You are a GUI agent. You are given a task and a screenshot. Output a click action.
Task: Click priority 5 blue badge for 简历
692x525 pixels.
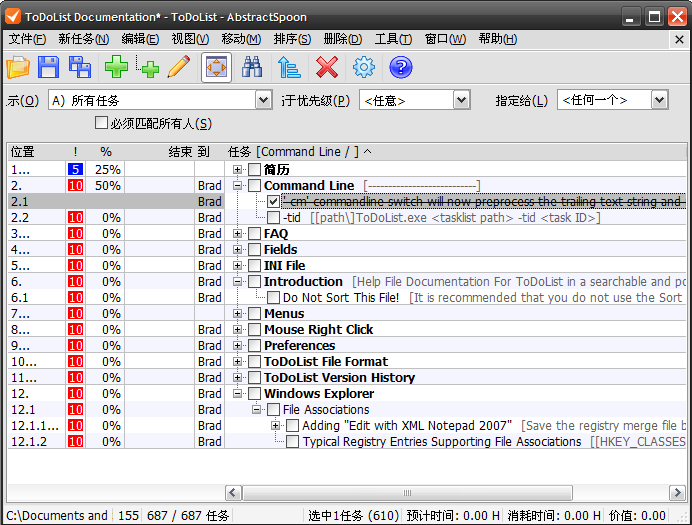[x=75, y=169]
